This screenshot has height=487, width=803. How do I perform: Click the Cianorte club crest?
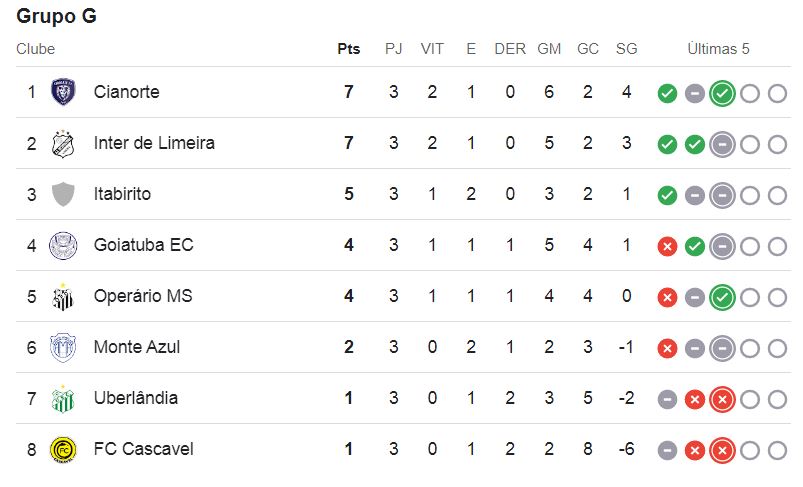pyautogui.click(x=64, y=92)
